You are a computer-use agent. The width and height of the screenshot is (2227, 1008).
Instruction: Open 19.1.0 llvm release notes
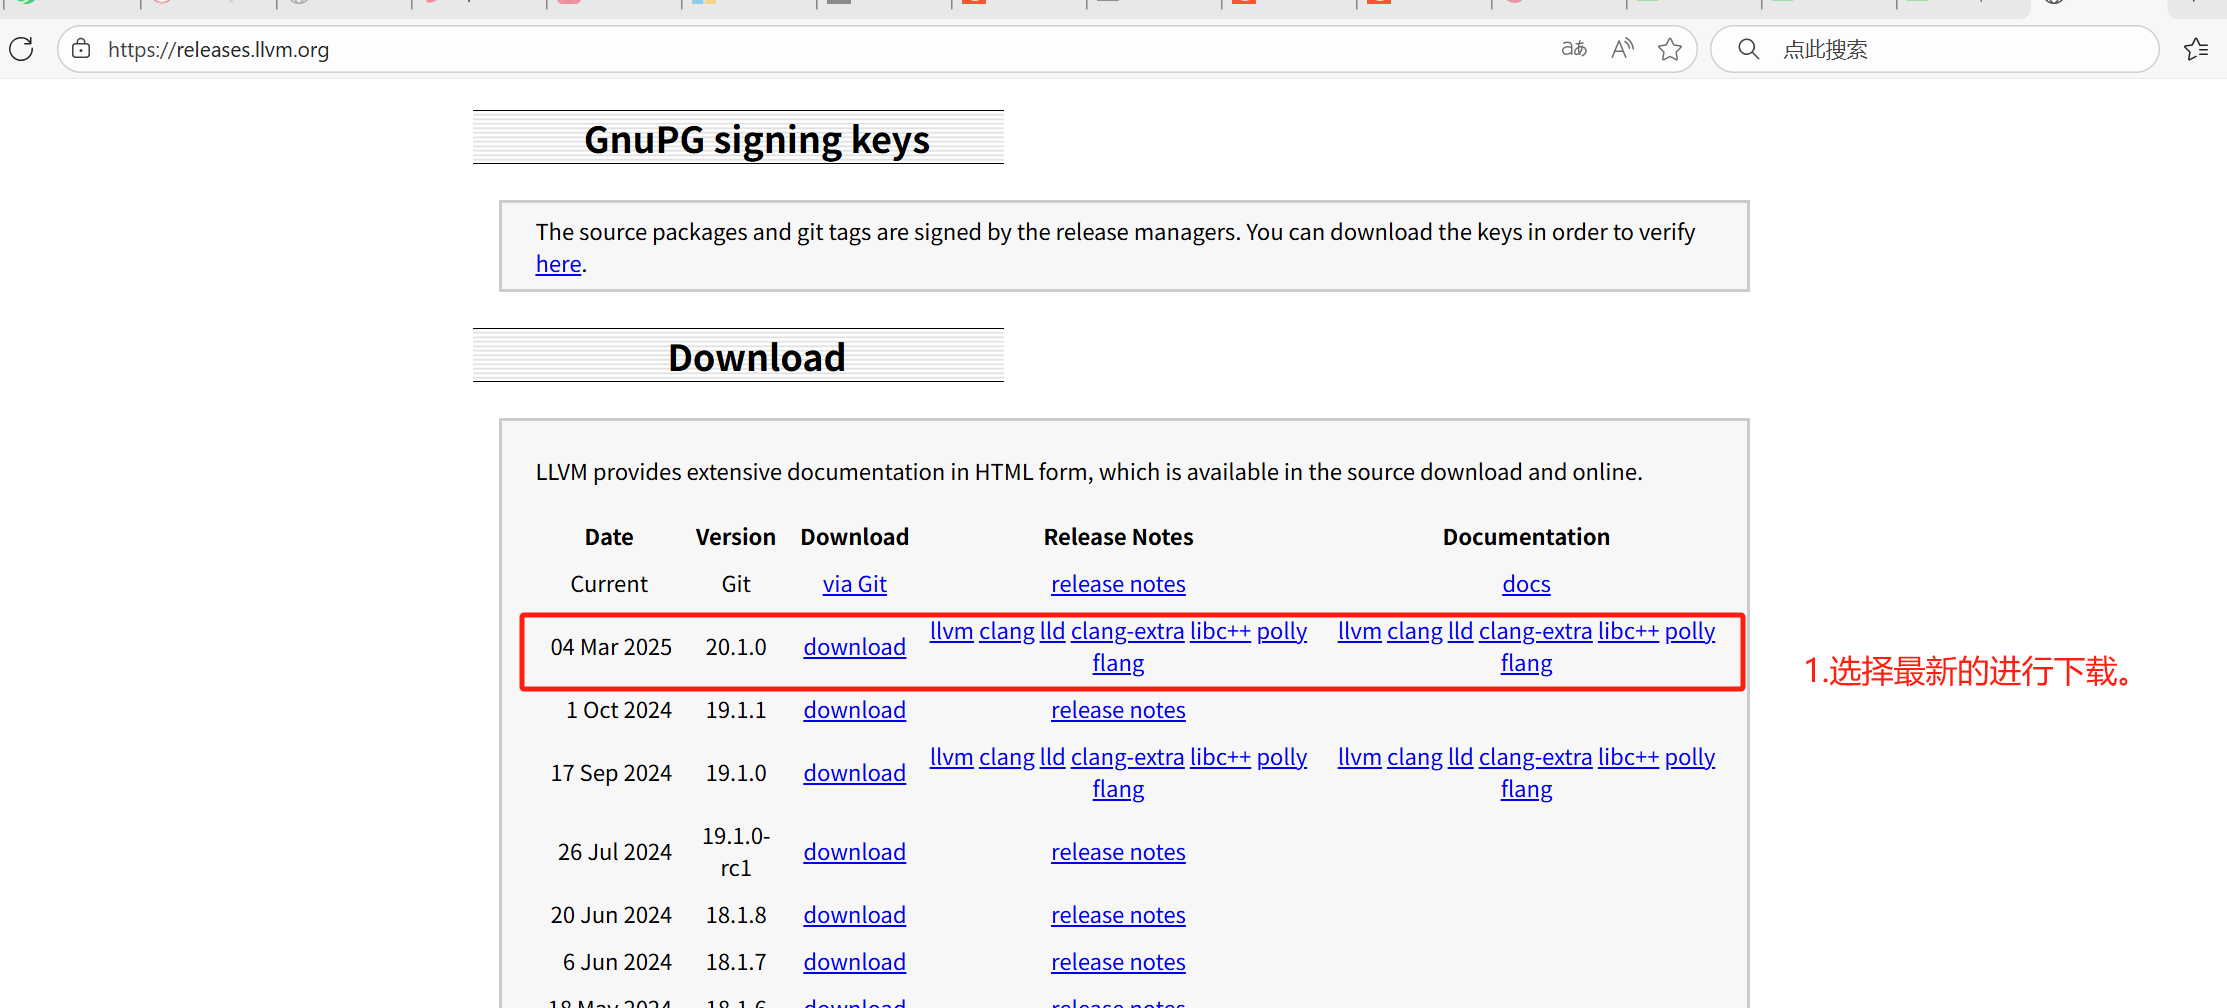(x=951, y=757)
